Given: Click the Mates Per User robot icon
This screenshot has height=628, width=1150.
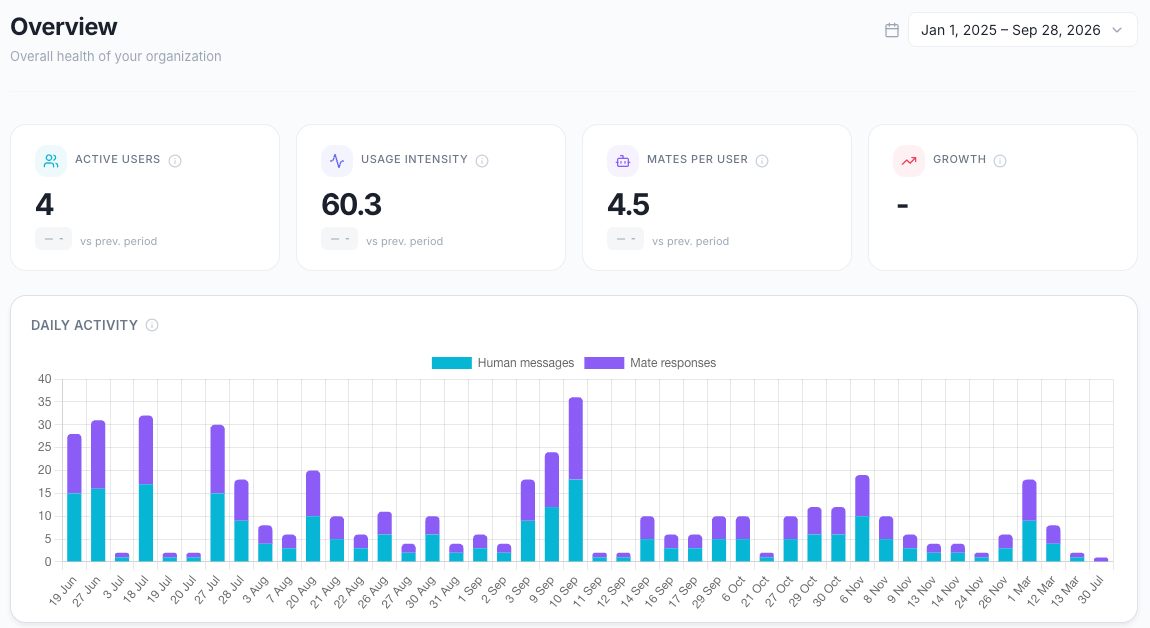Looking at the screenshot, I should tap(623, 161).
